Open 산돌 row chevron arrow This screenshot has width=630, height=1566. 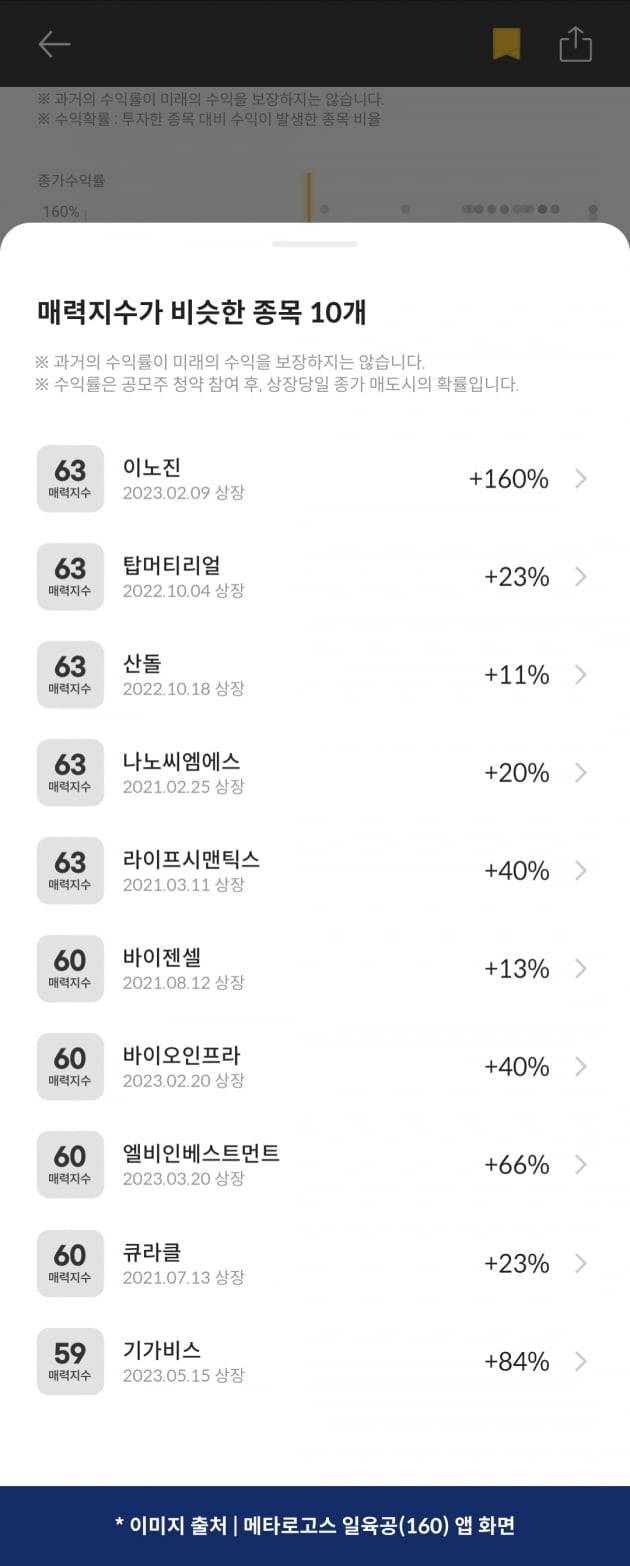581,675
